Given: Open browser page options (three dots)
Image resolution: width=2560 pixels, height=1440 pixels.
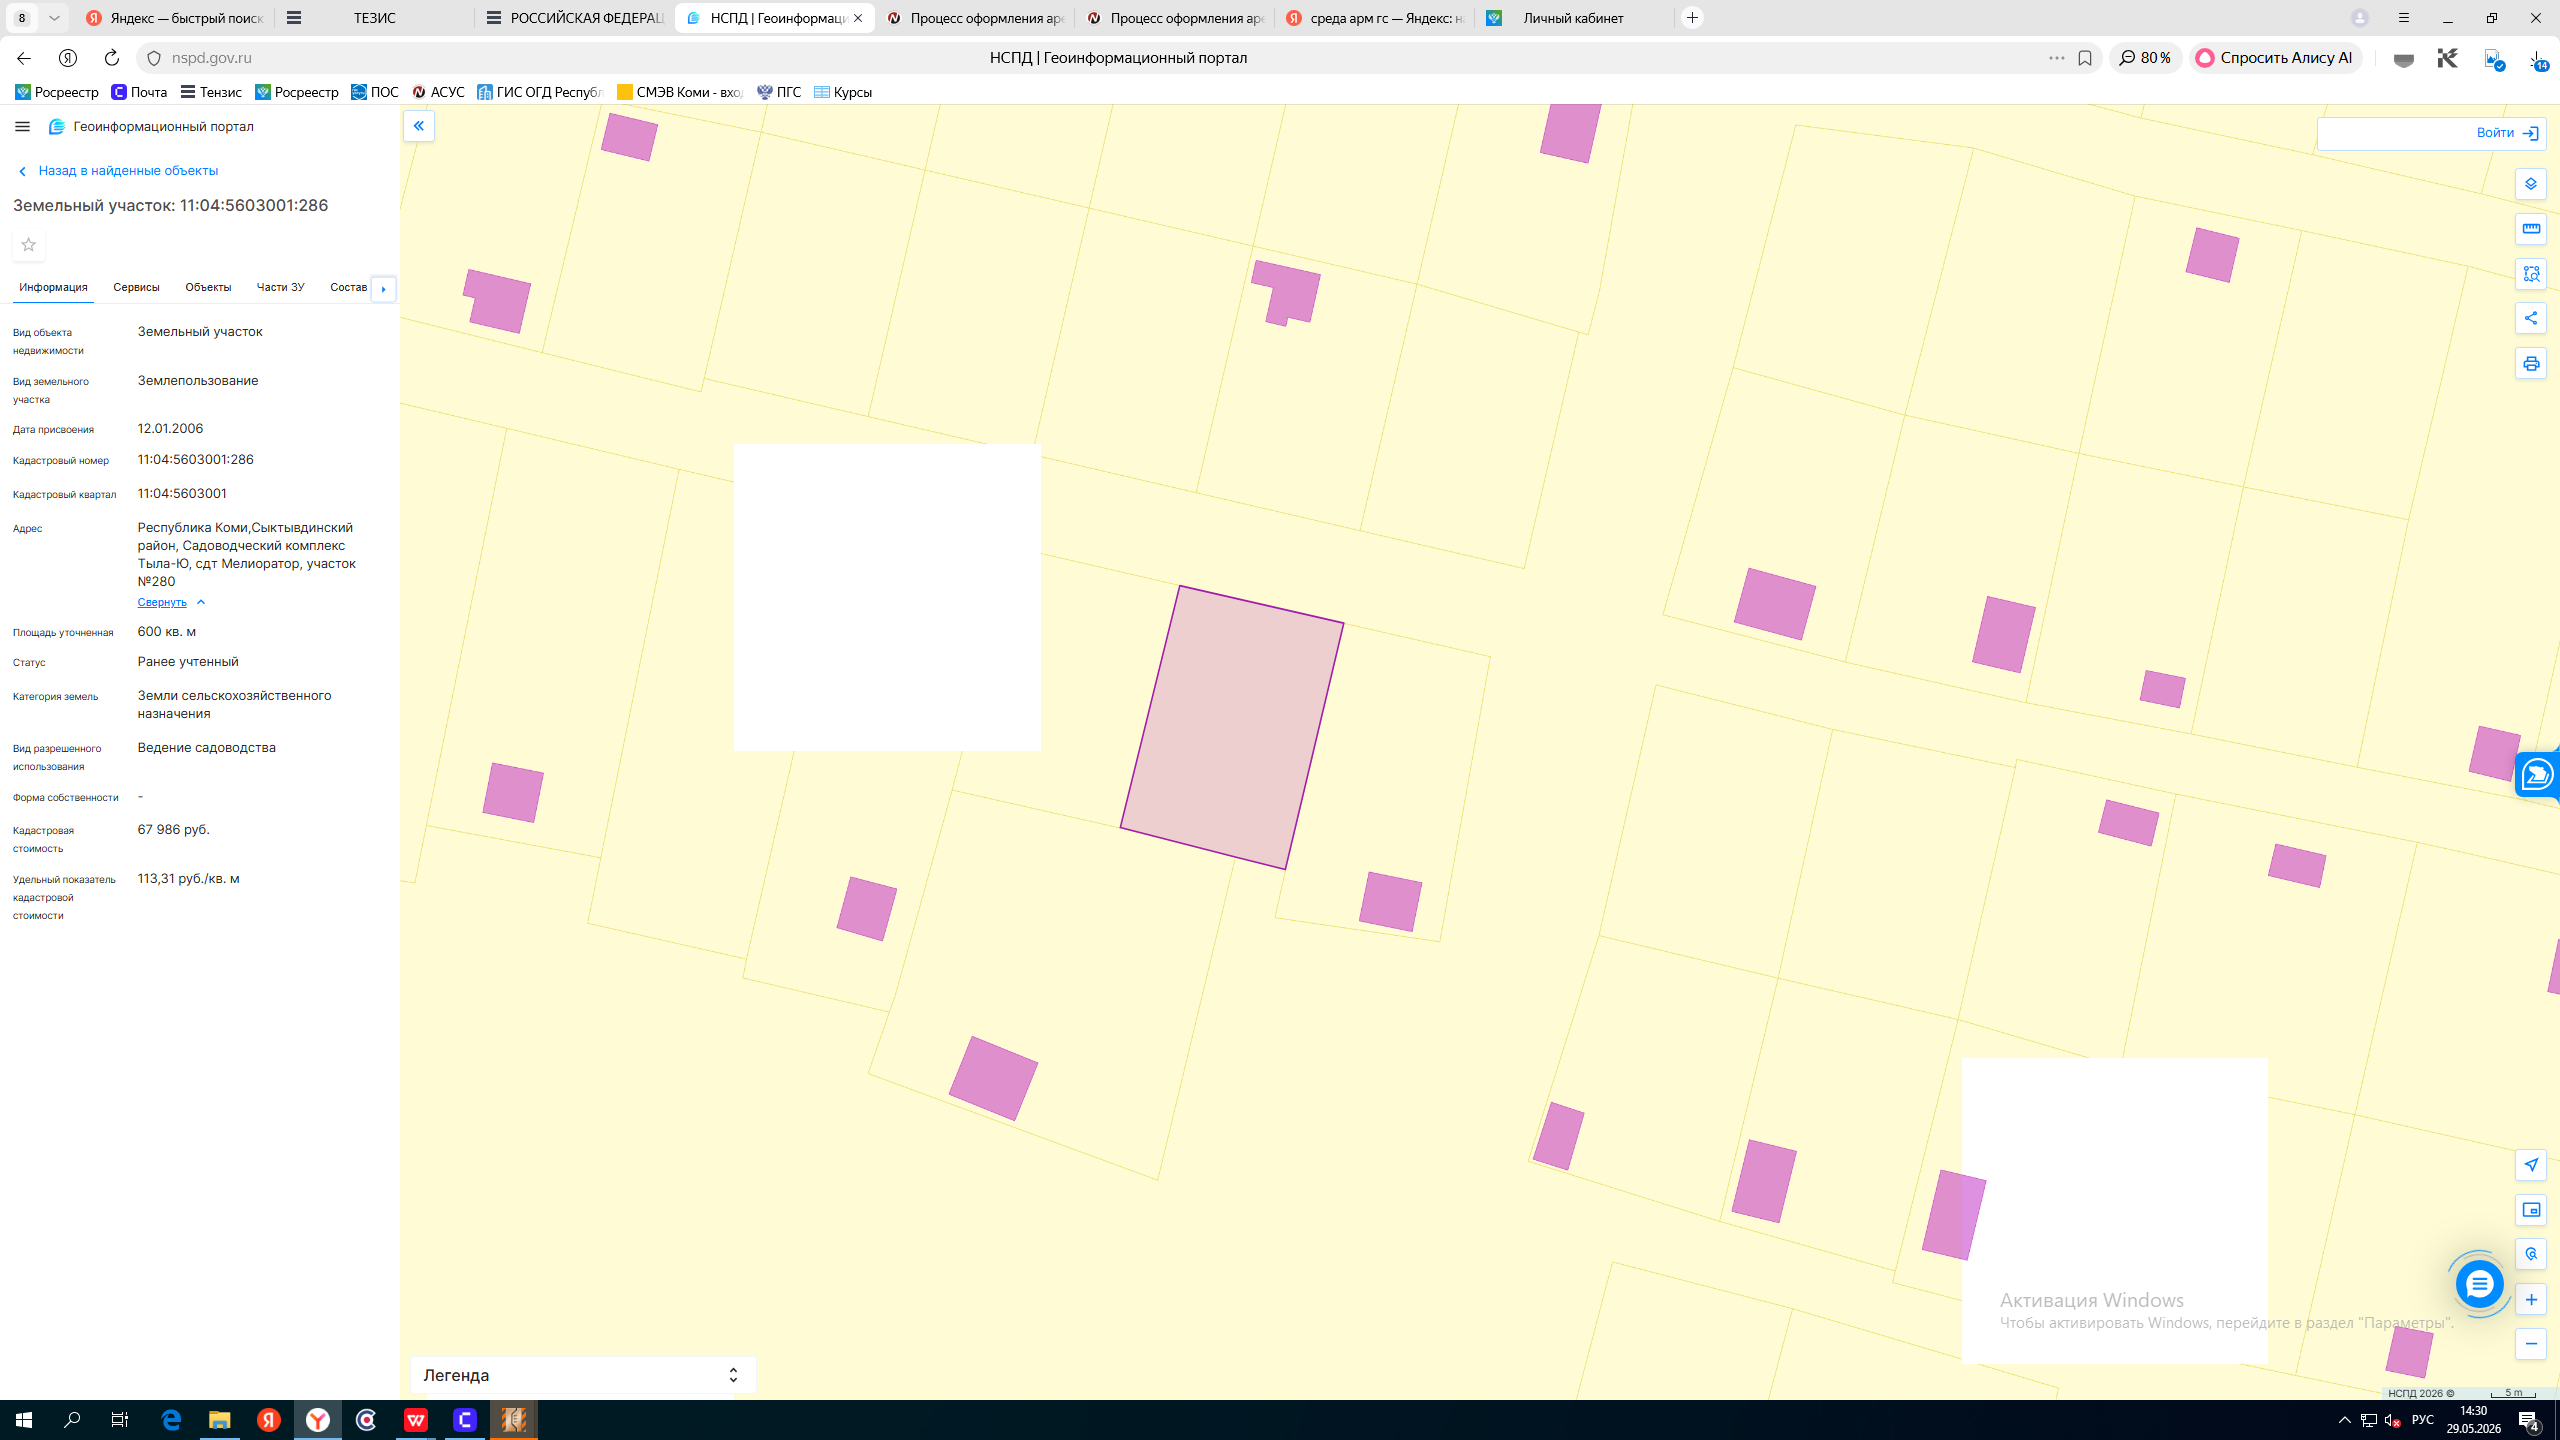Looking at the screenshot, I should 2056,58.
